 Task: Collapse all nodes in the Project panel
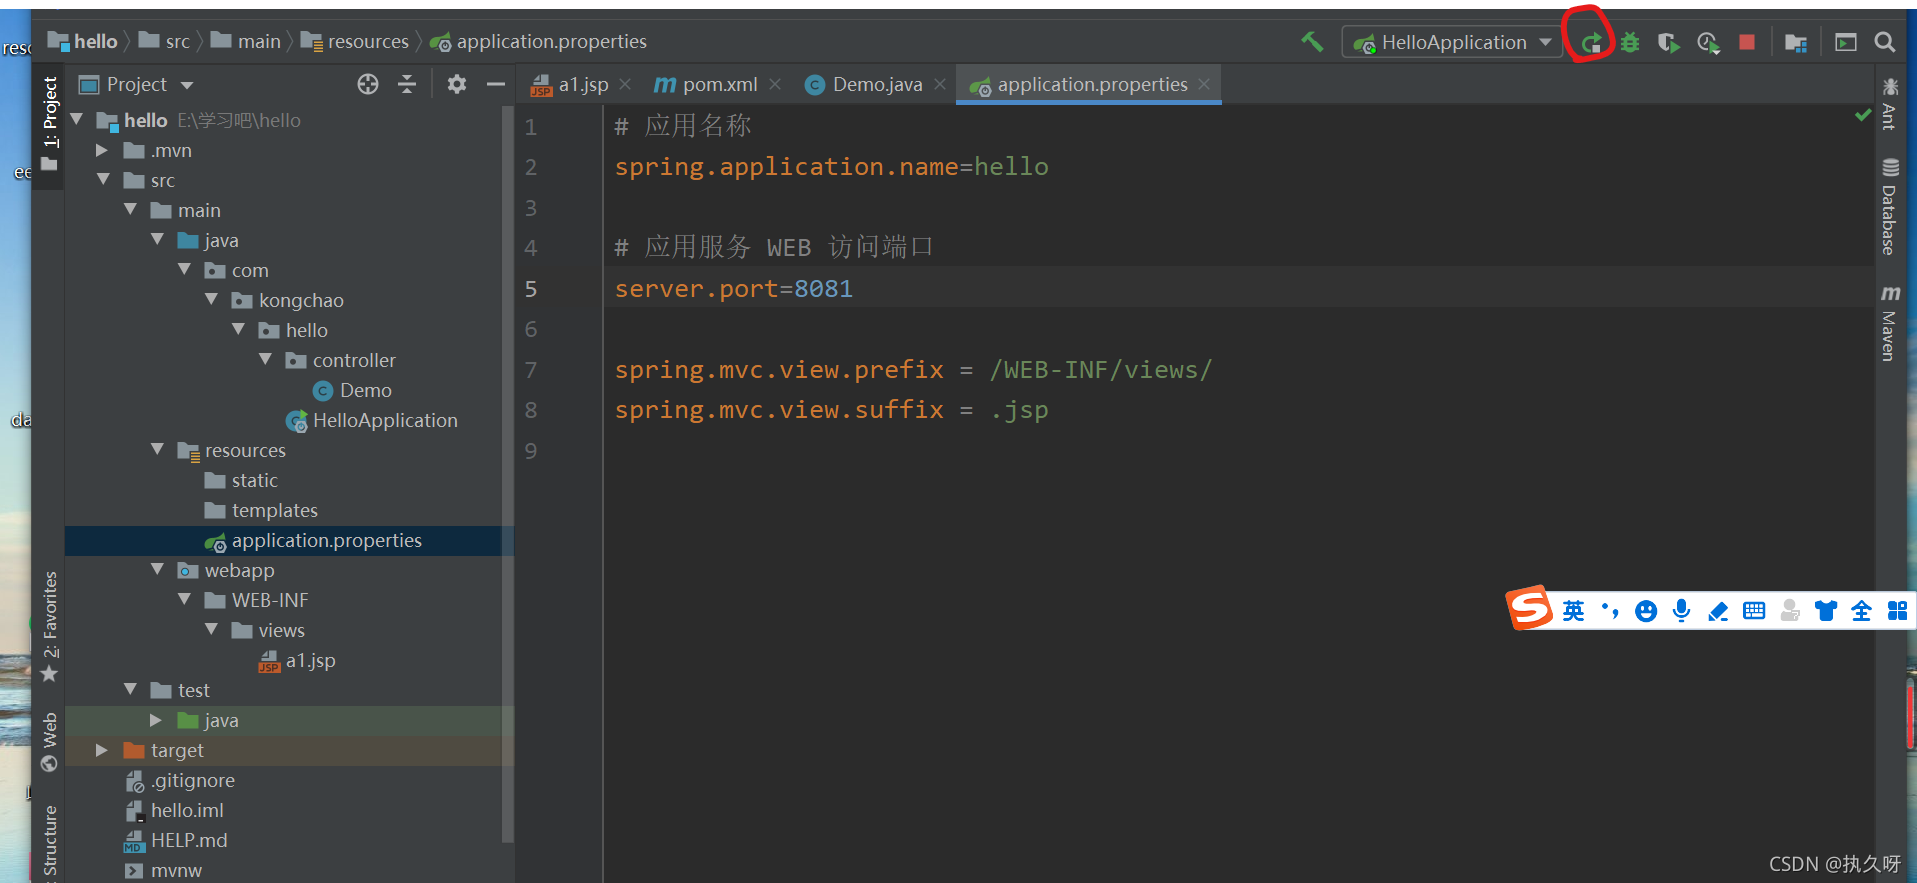407,84
